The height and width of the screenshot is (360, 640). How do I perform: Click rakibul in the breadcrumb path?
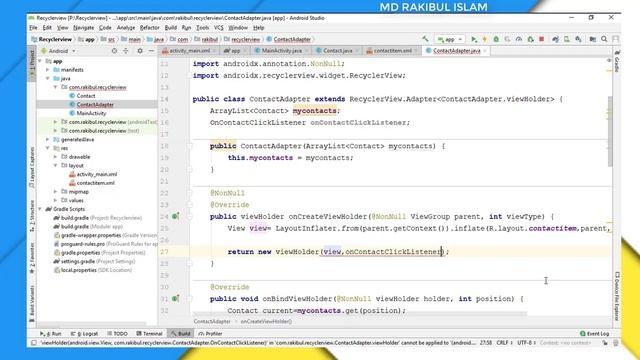pos(209,40)
